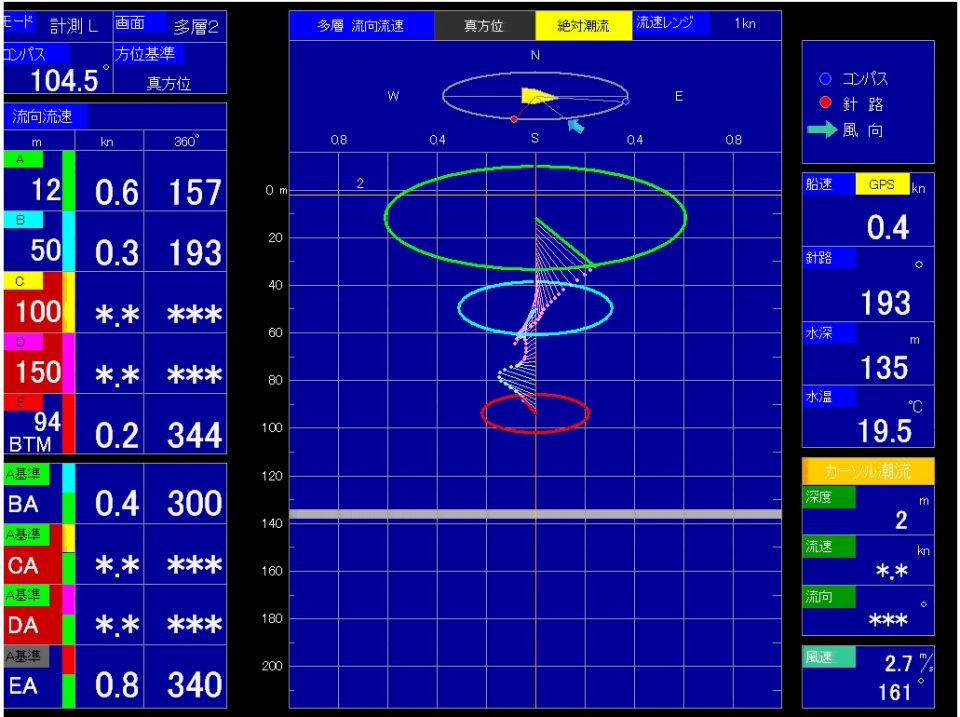Click the green 深度 cursor label
The width and height of the screenshot is (960, 717).
(828, 497)
